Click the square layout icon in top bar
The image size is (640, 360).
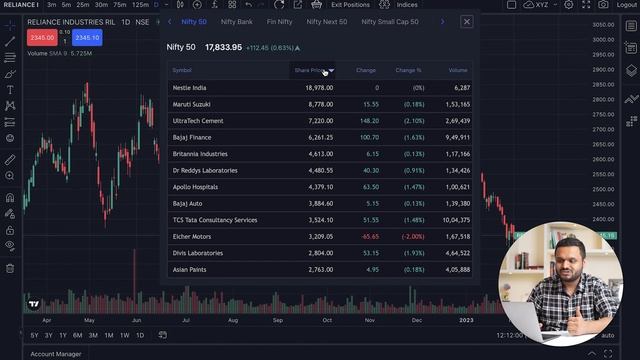coord(511,5)
